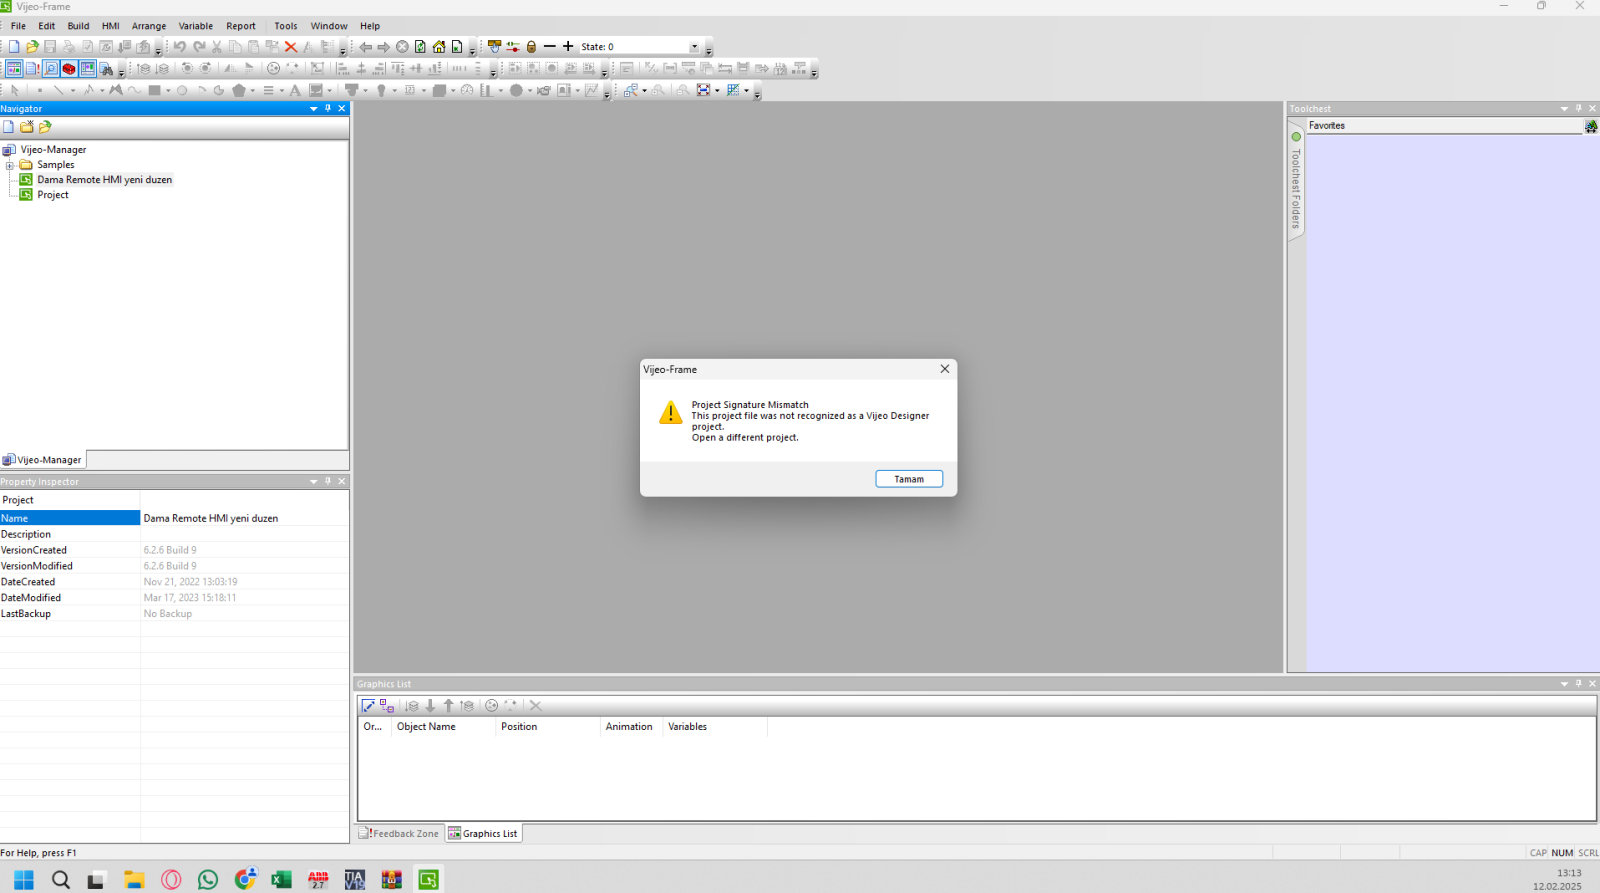Viewport: 1600px width, 893px height.
Task: Open Excel from the taskbar
Action: click(x=282, y=880)
